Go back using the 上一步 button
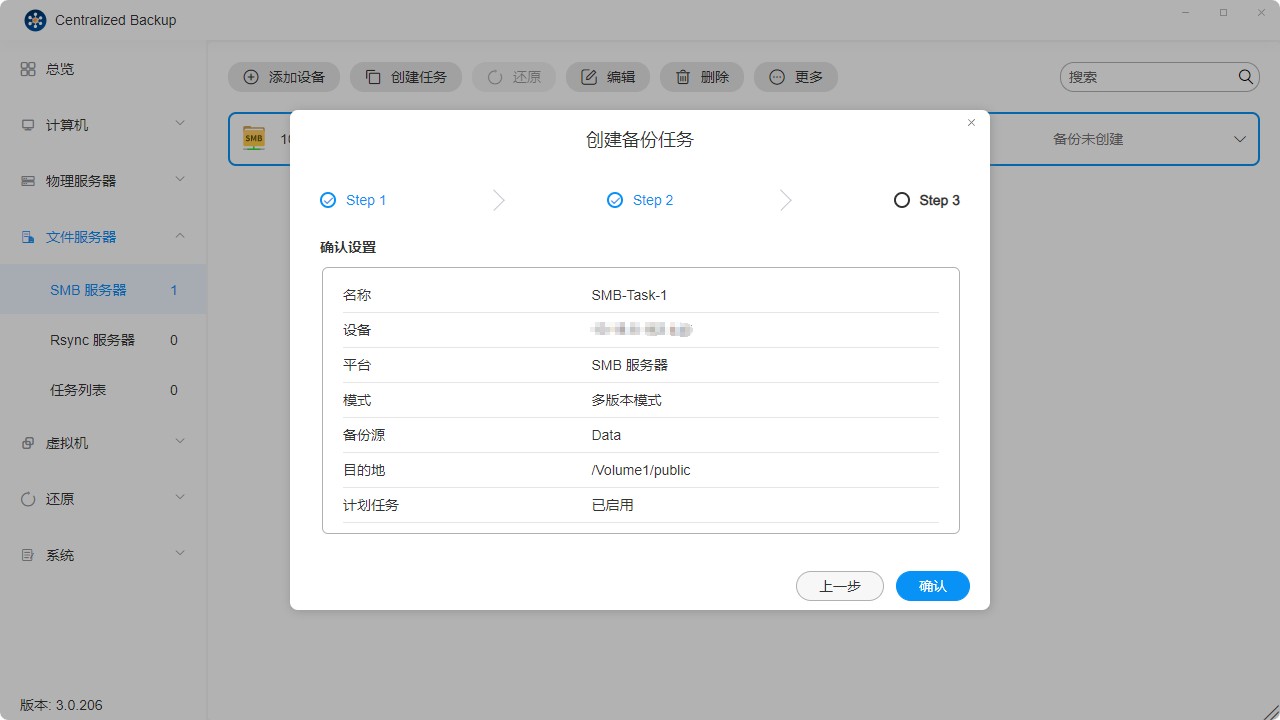 (x=839, y=586)
